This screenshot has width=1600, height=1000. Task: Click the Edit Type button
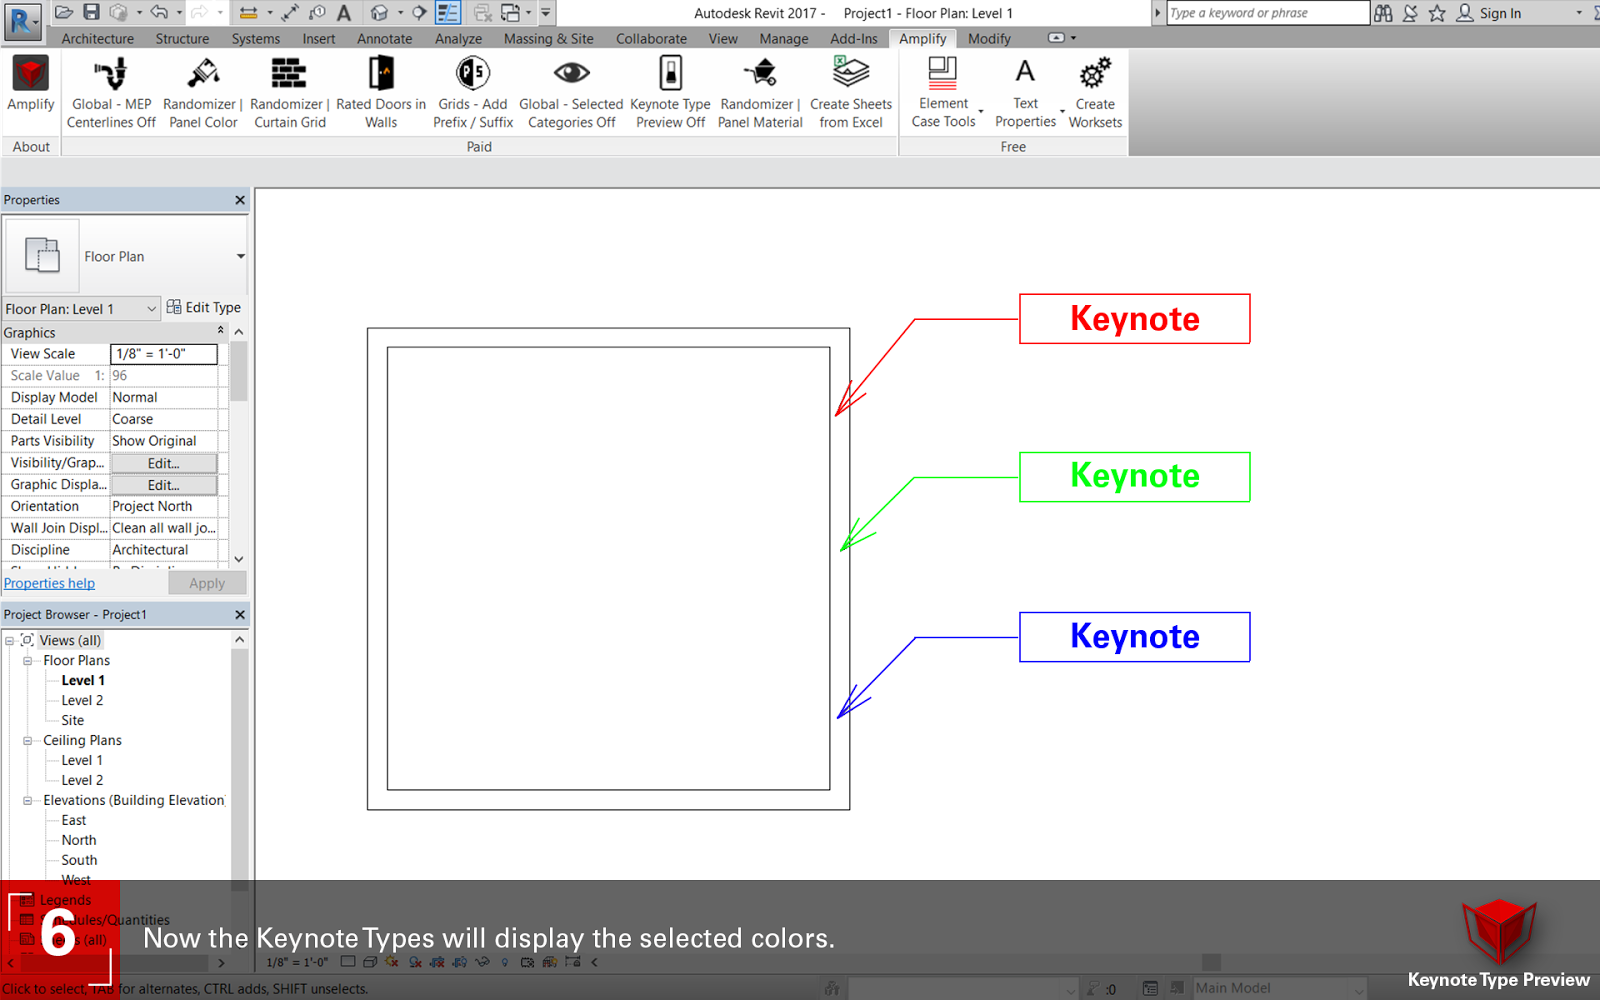(205, 307)
